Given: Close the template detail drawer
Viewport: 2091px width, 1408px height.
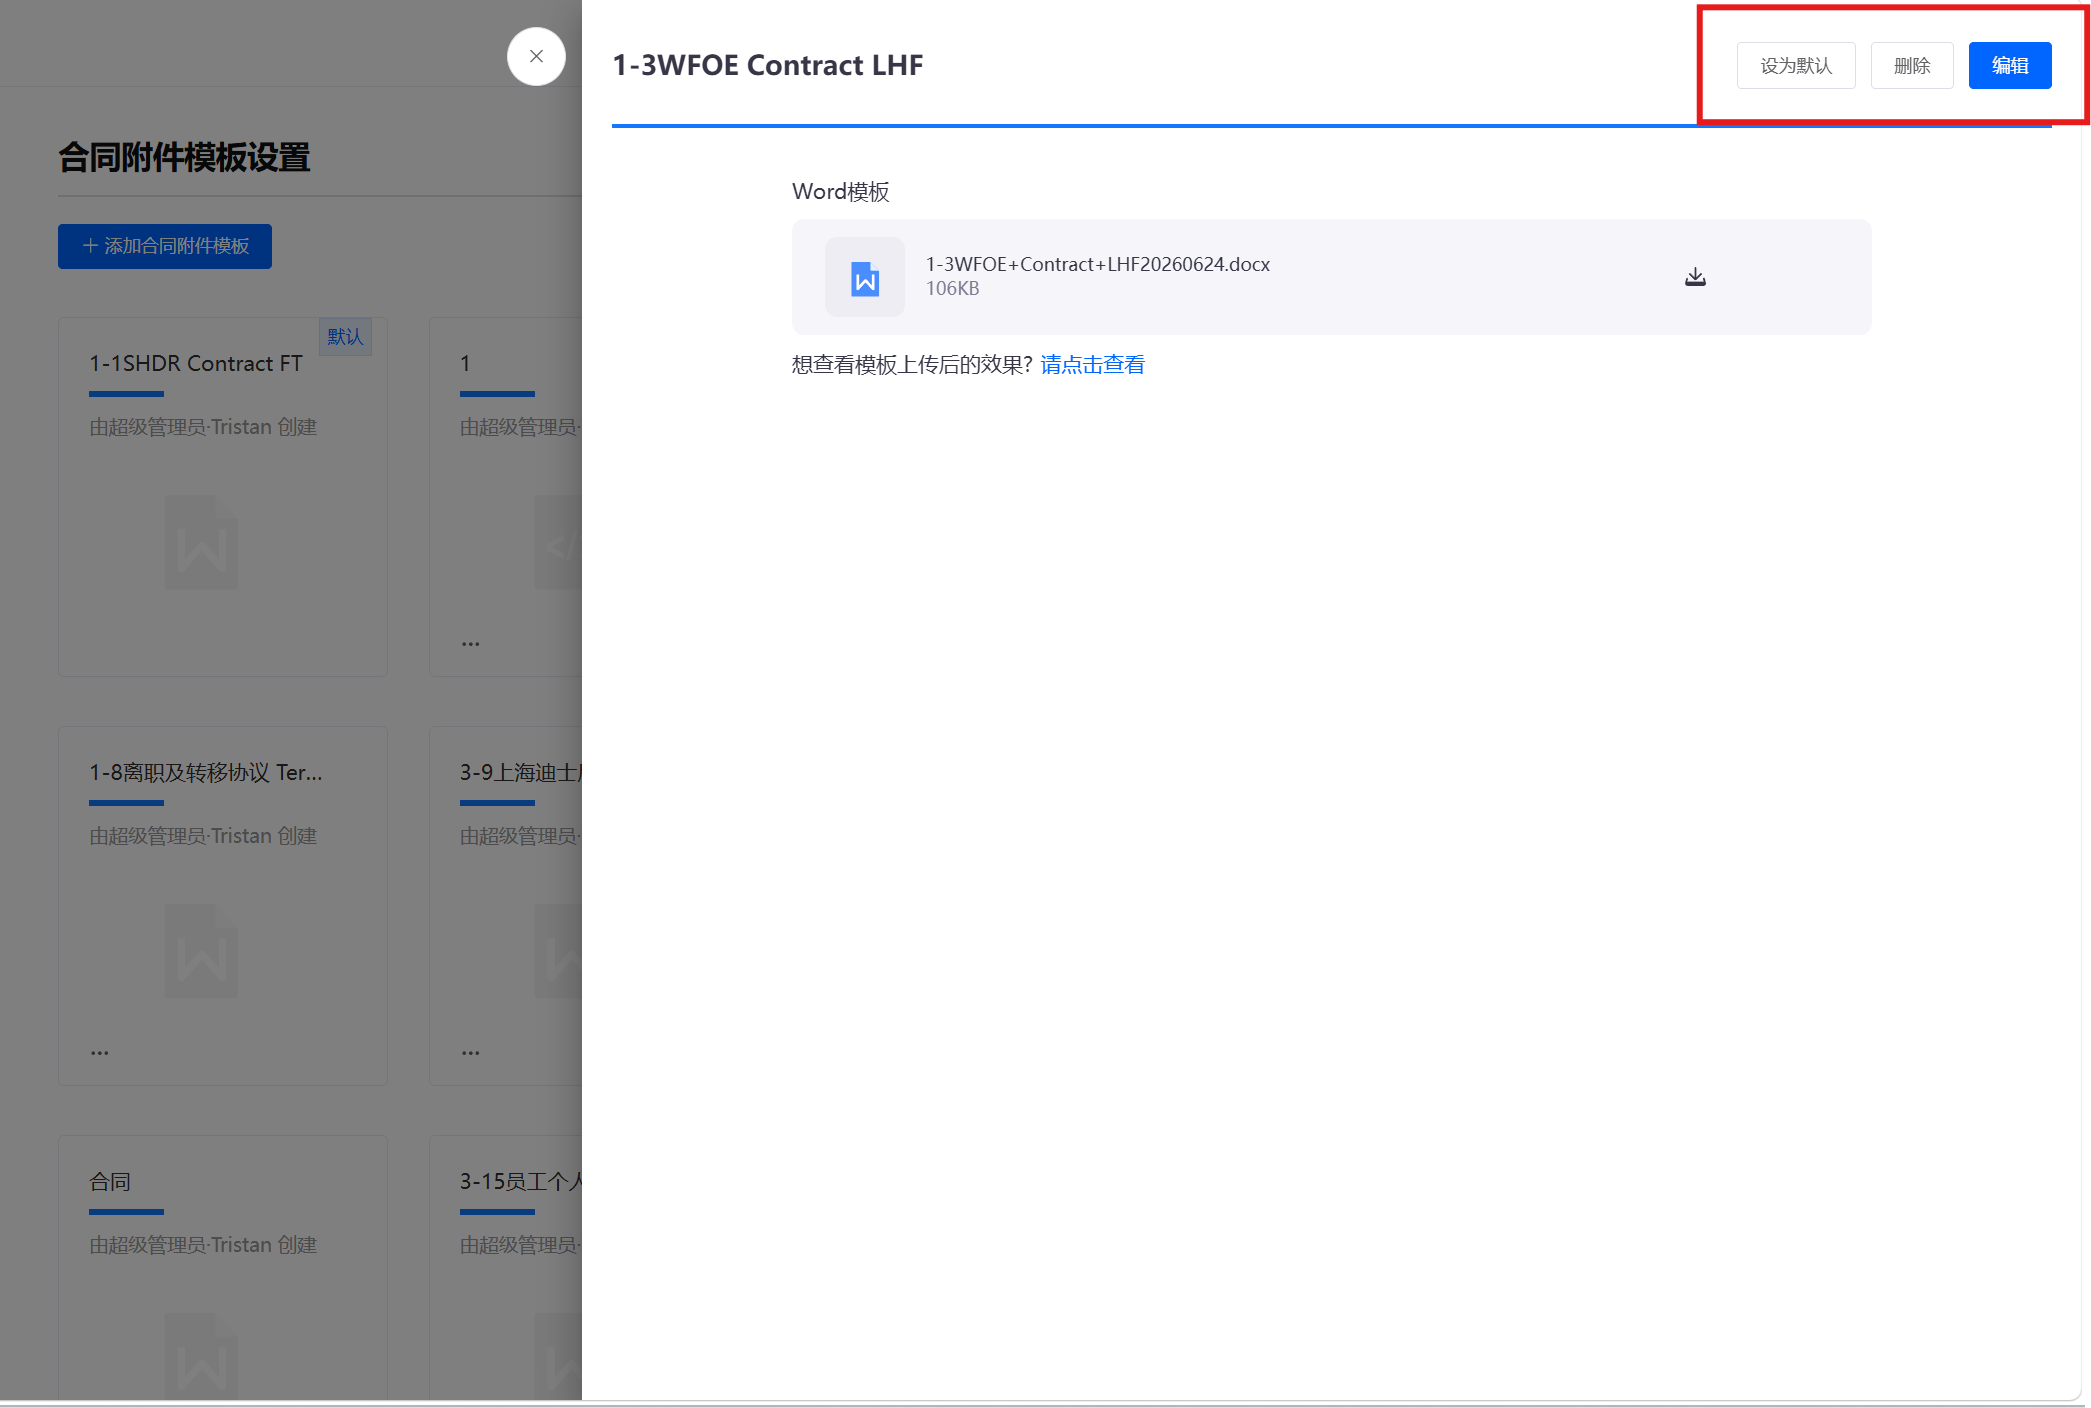Looking at the screenshot, I should point(536,56).
